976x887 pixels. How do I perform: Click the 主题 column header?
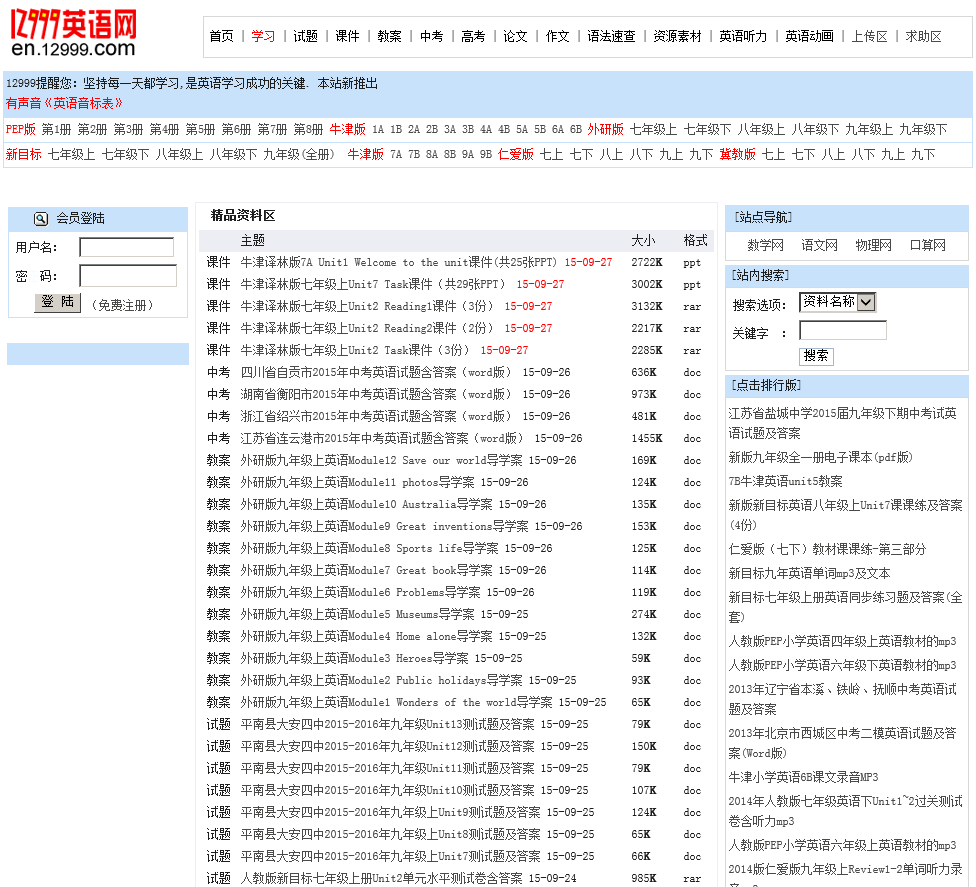point(253,241)
